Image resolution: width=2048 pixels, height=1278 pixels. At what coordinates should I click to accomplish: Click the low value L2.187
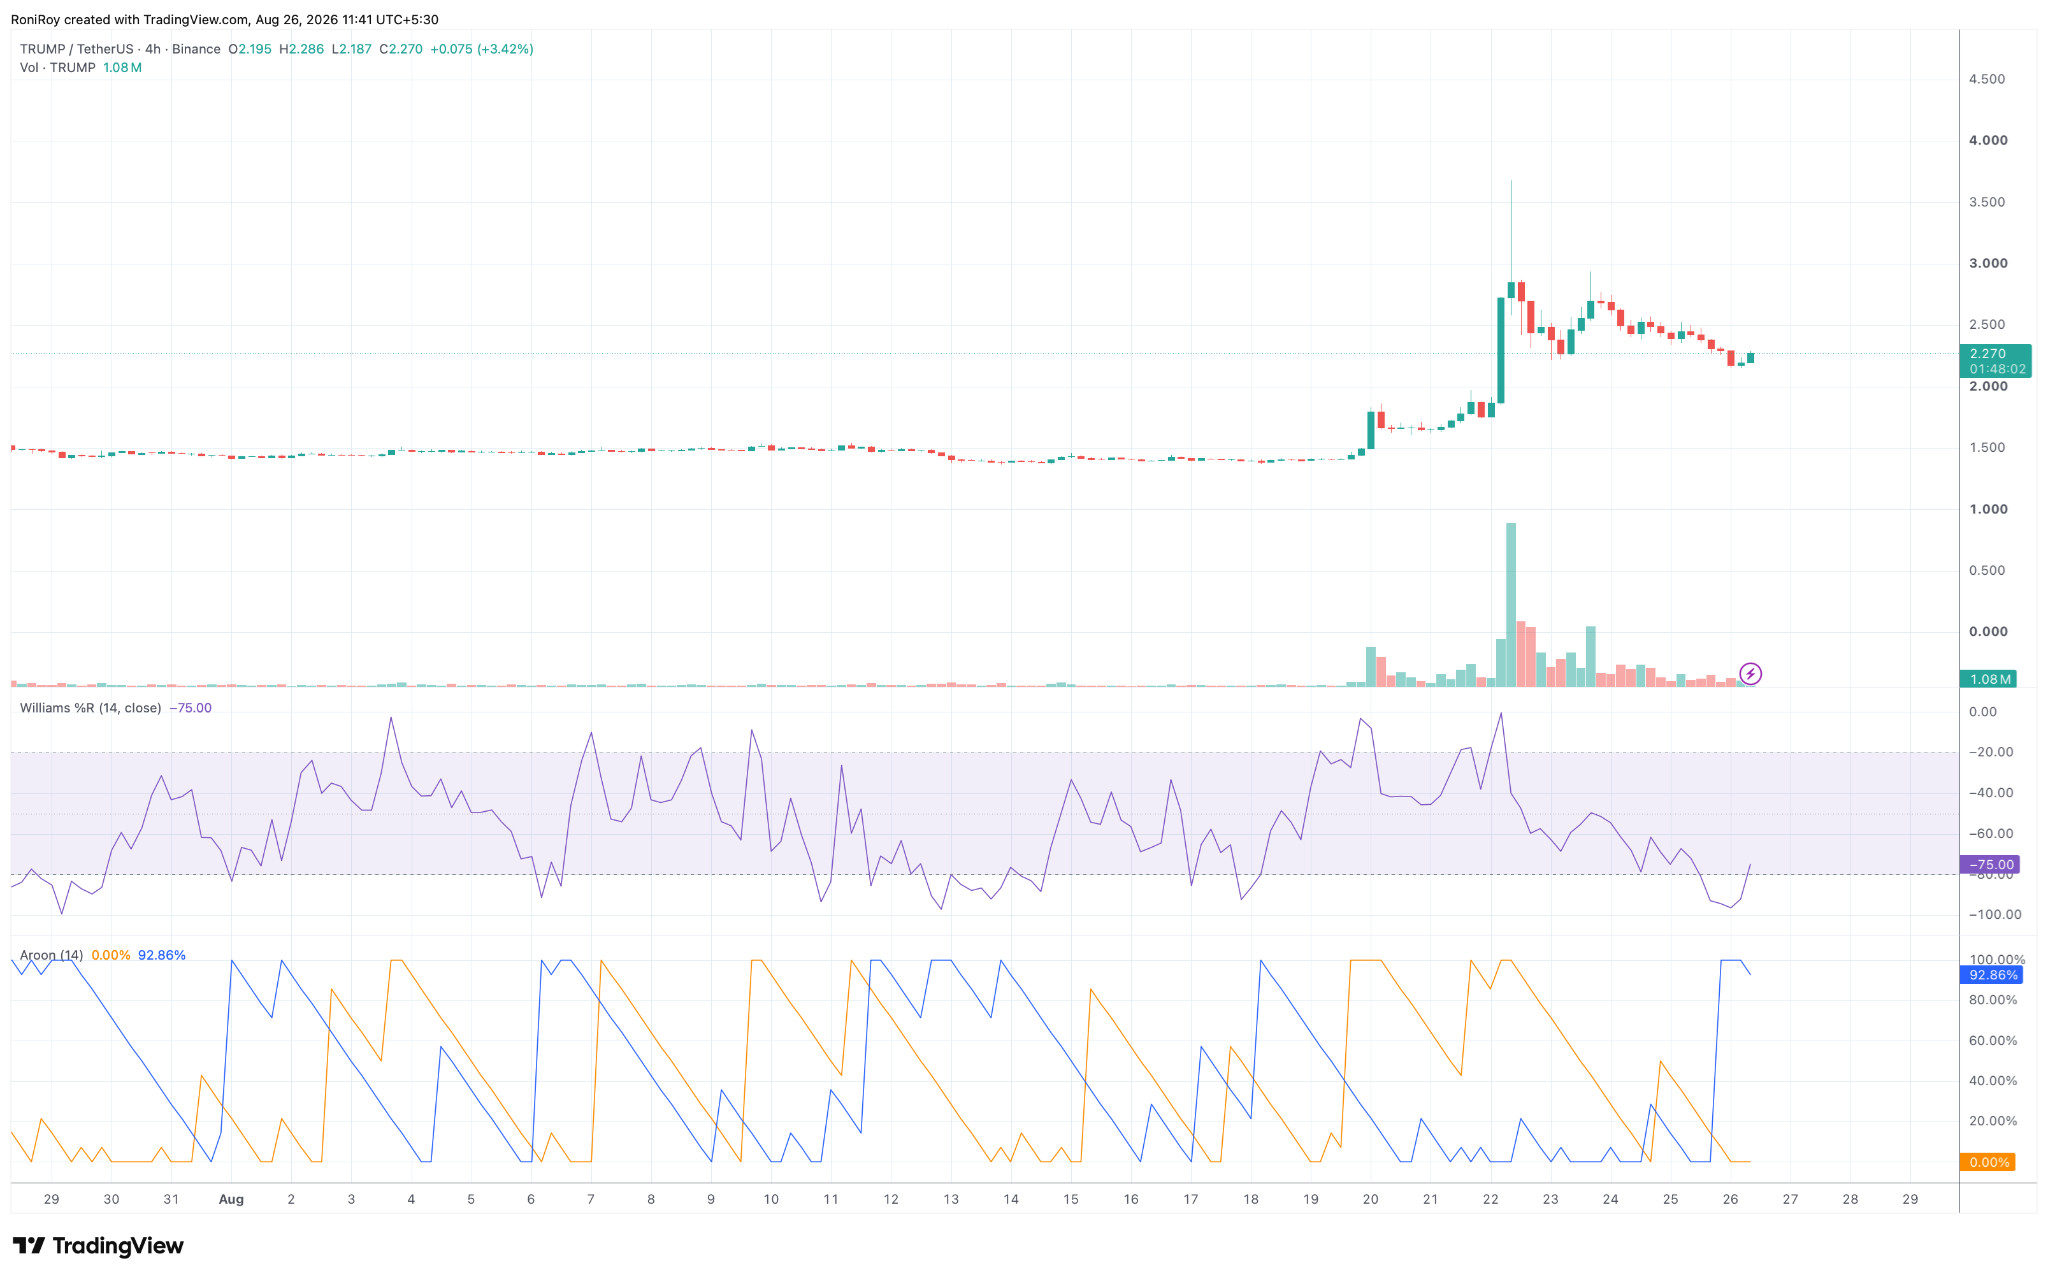pyautogui.click(x=352, y=49)
